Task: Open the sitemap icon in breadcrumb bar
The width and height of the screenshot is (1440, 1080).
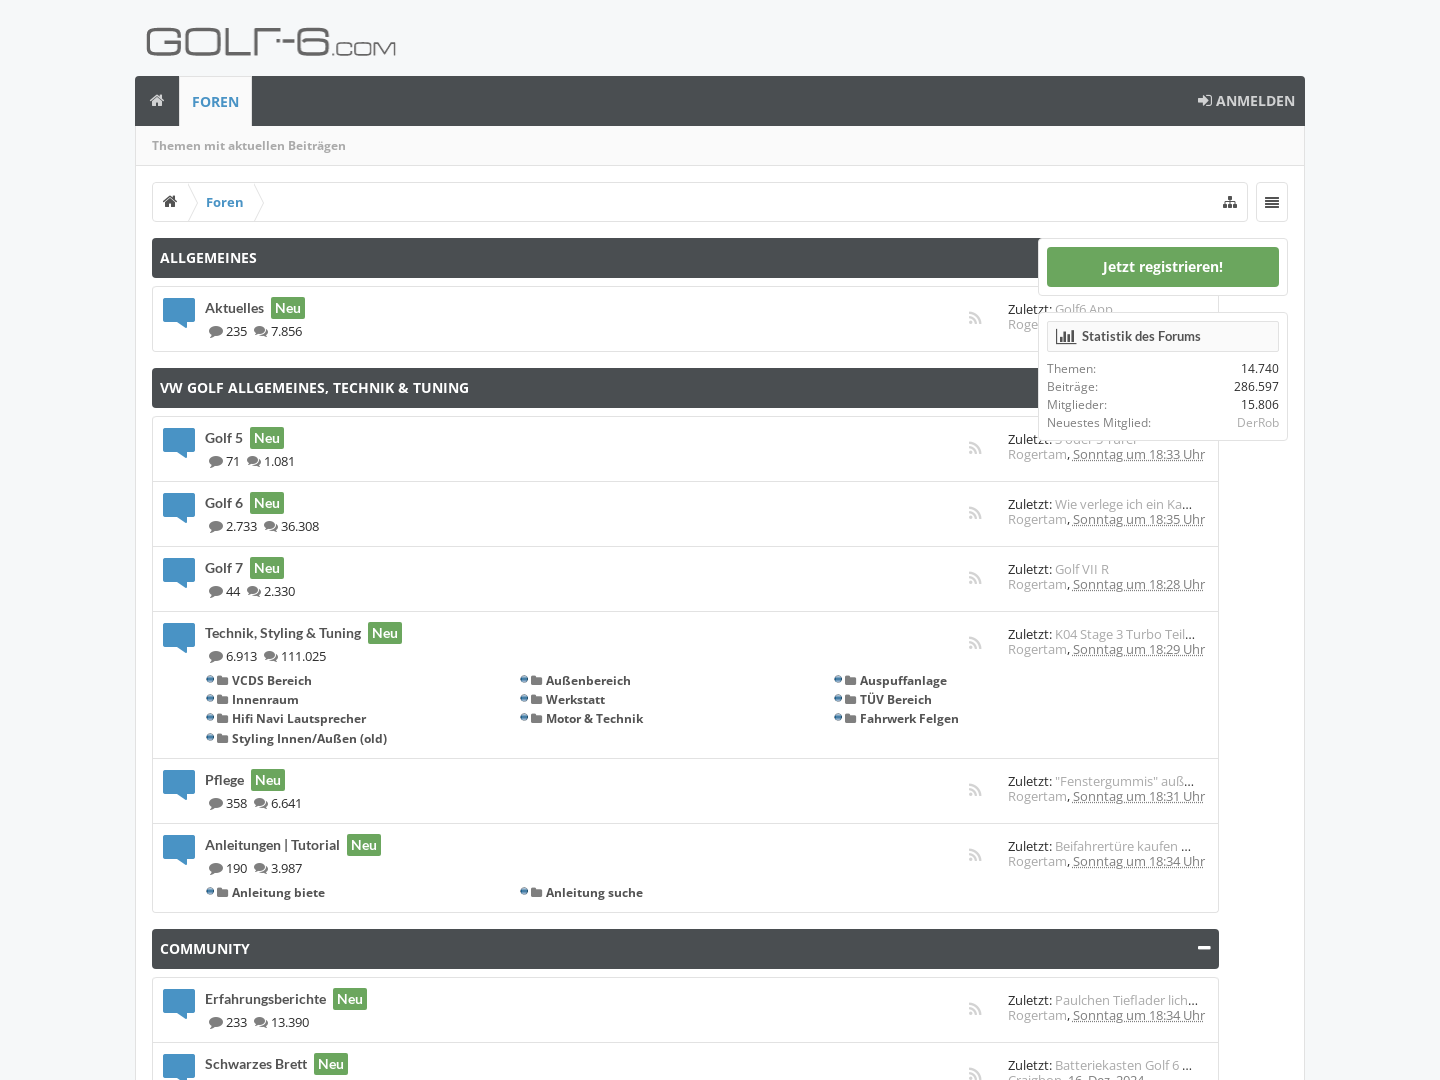Action: point(1230,202)
